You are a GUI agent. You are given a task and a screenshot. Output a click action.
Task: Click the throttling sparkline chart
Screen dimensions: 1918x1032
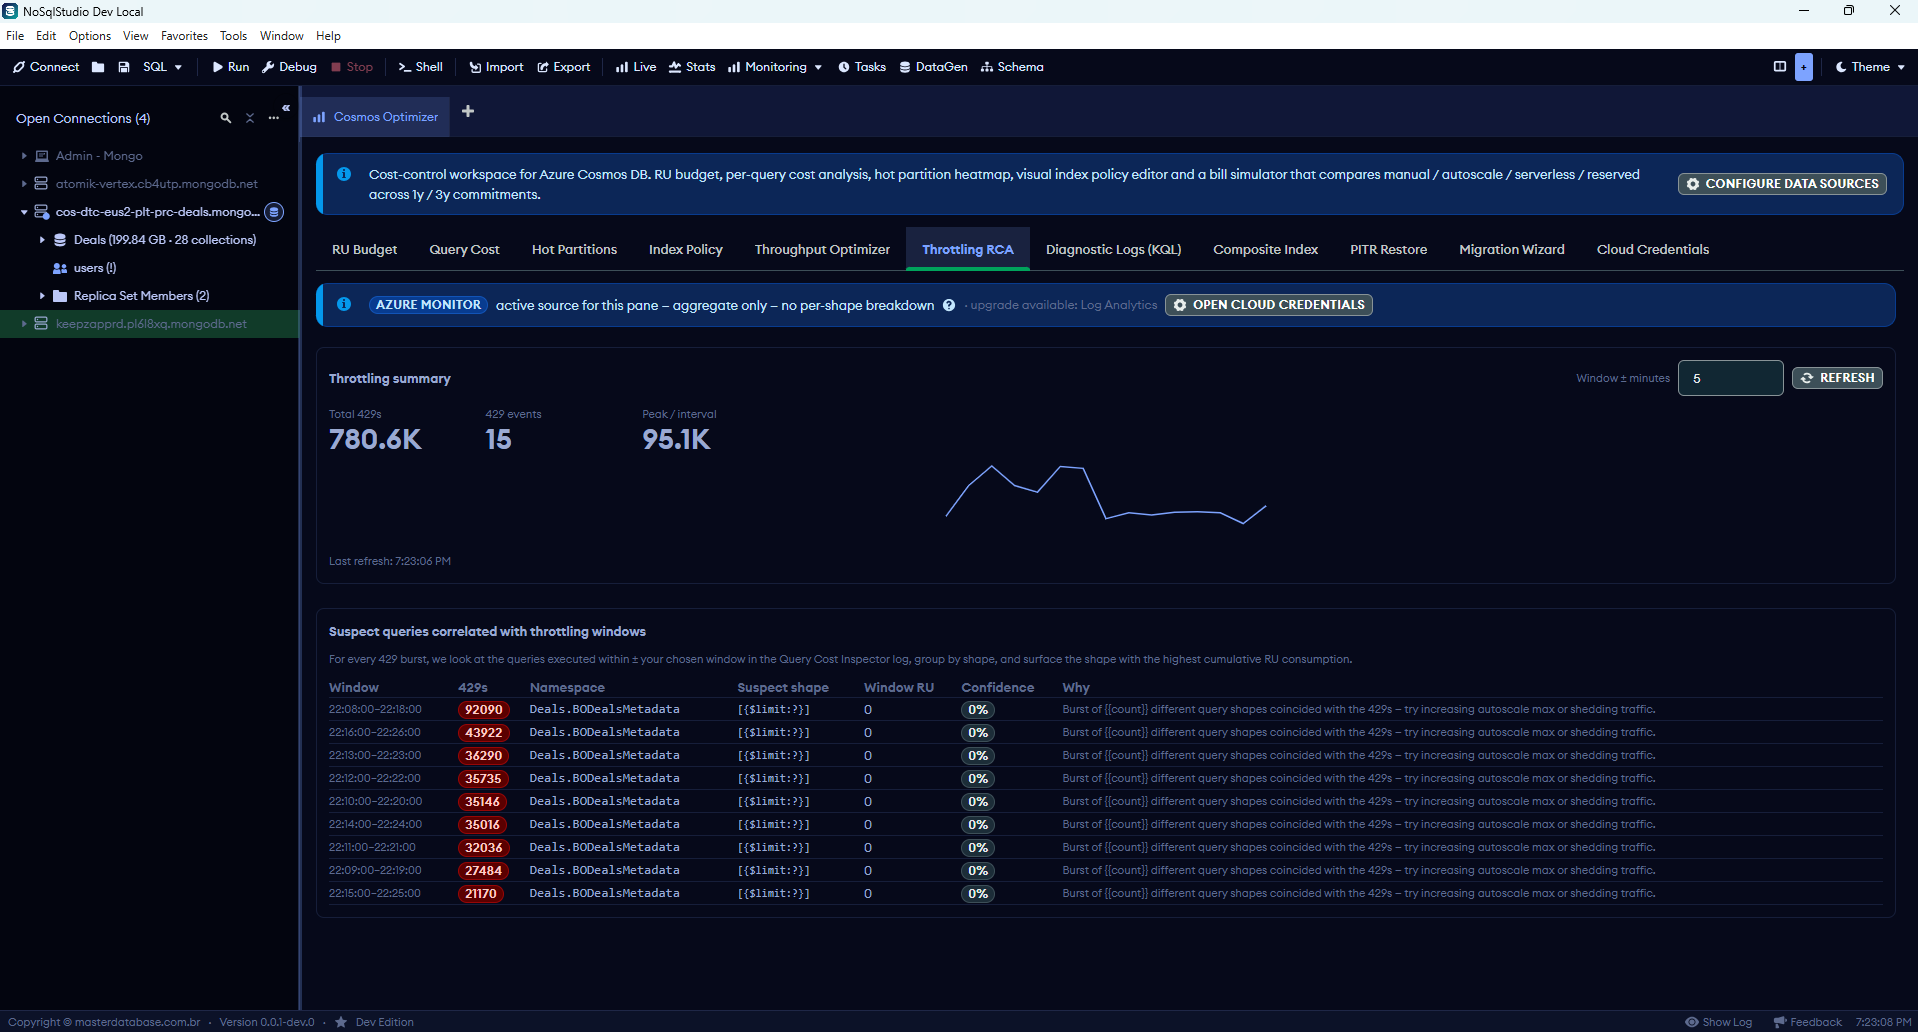click(x=1106, y=494)
